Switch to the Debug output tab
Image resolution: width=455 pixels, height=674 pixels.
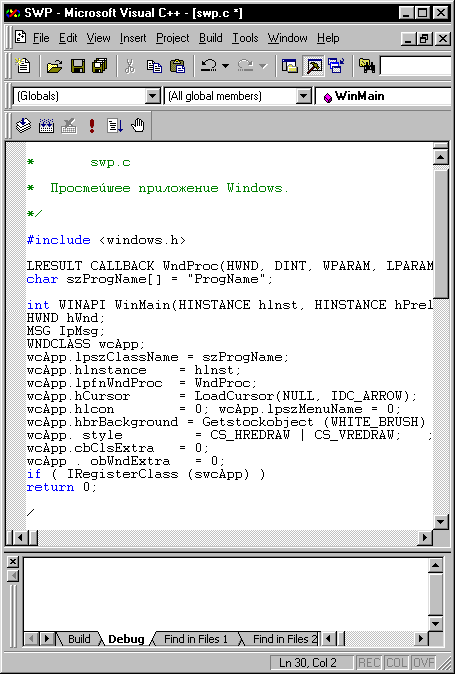click(x=126, y=639)
